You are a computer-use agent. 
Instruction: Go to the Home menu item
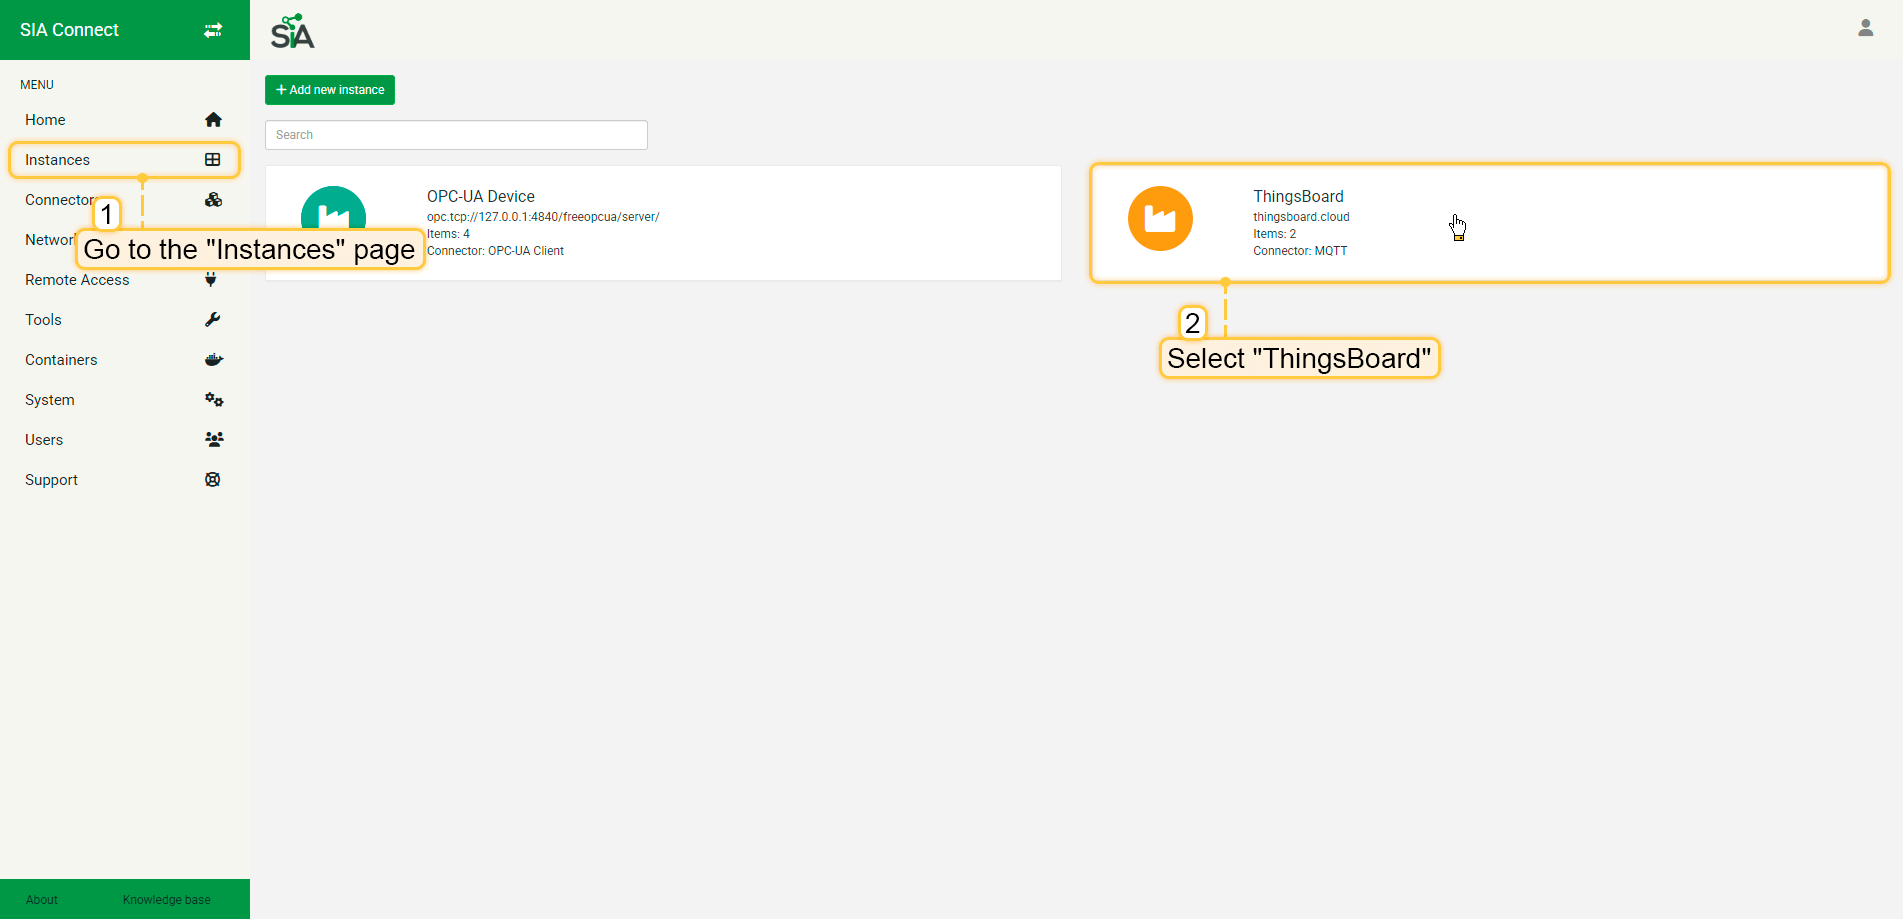pos(45,120)
